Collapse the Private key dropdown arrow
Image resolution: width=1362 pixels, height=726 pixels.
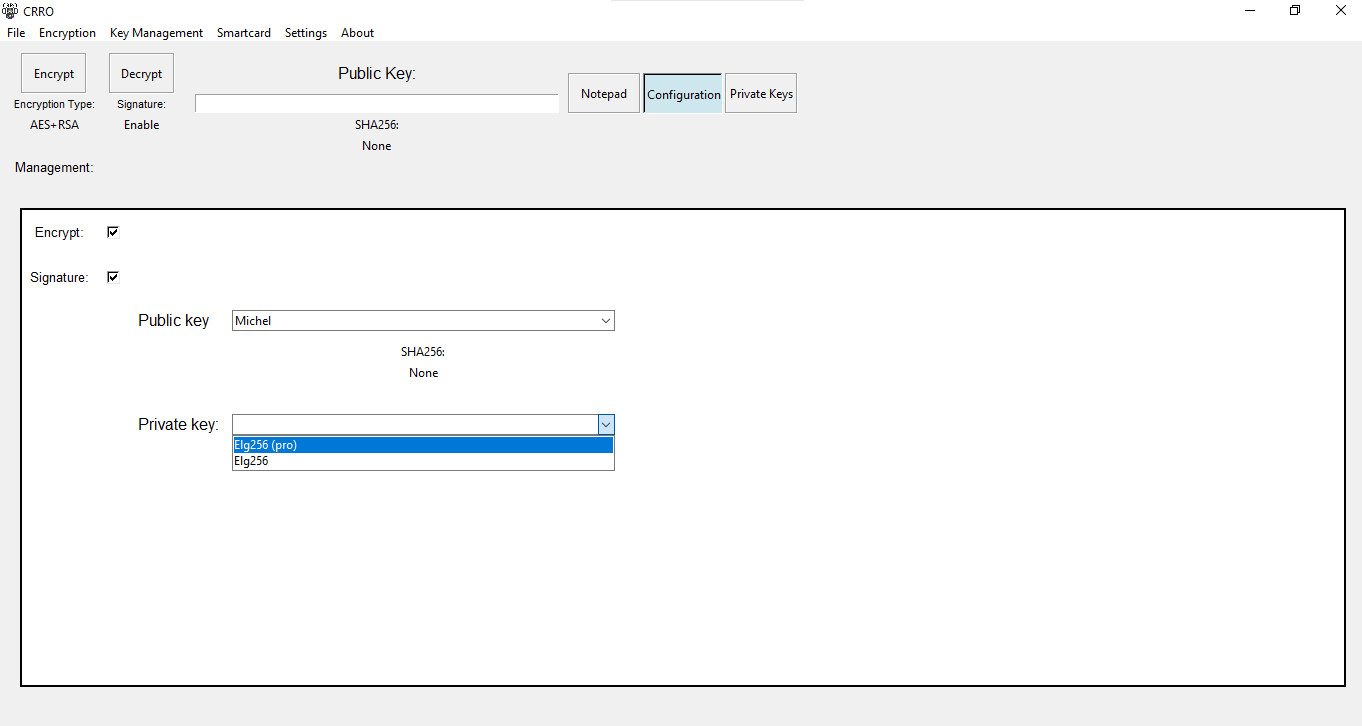pyautogui.click(x=606, y=424)
